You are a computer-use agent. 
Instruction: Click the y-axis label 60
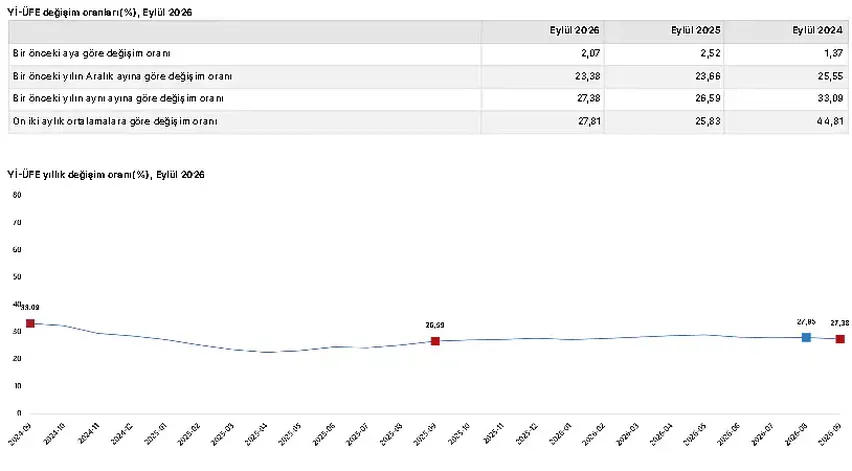click(x=17, y=249)
